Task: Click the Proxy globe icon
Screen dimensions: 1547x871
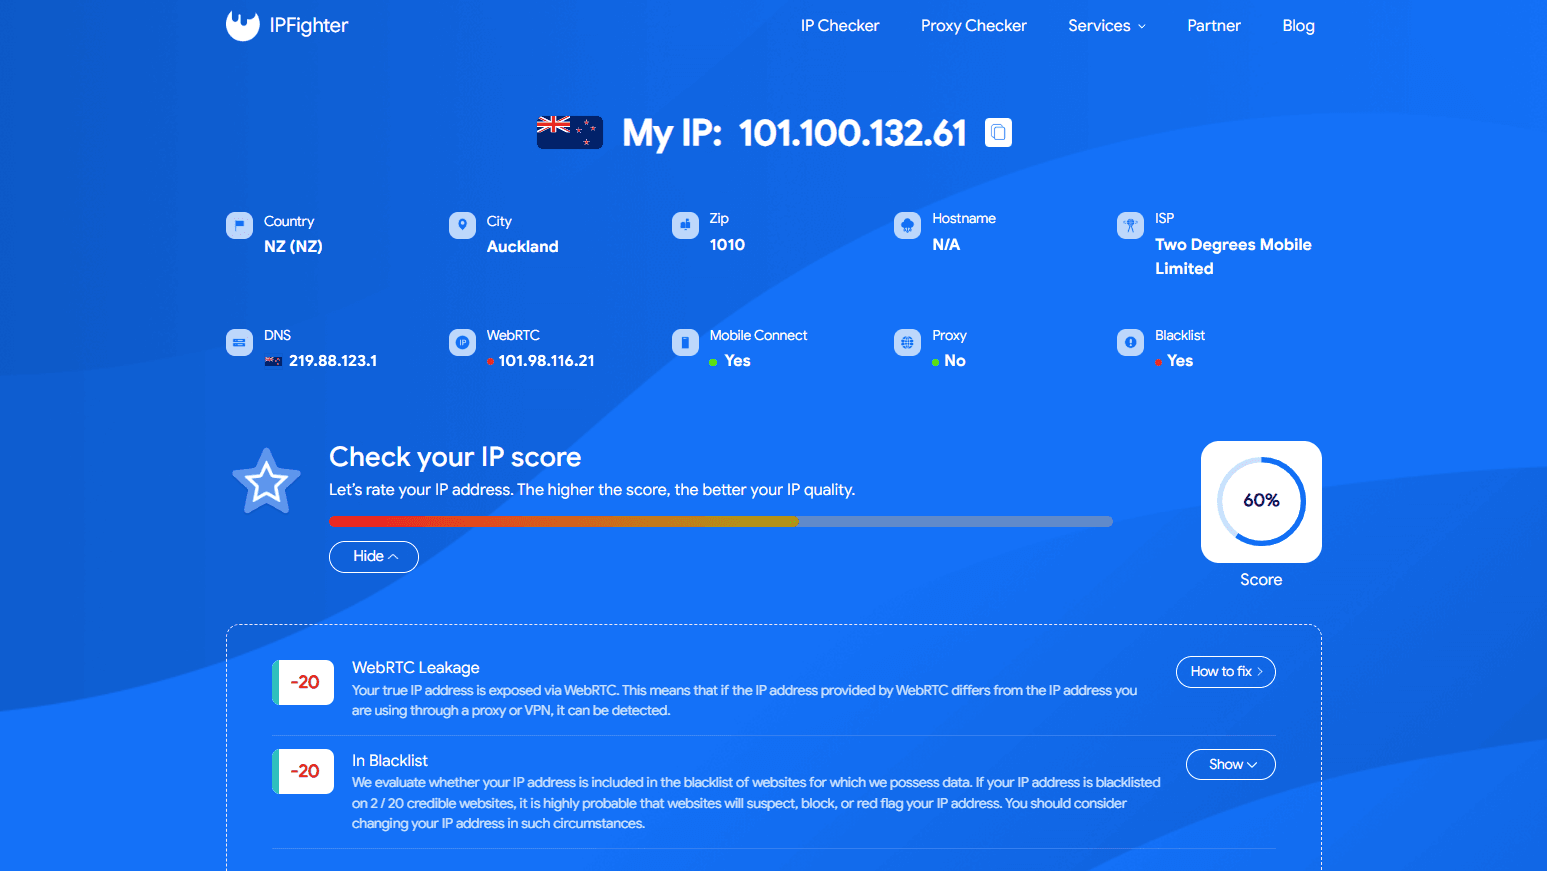Action: 907,342
